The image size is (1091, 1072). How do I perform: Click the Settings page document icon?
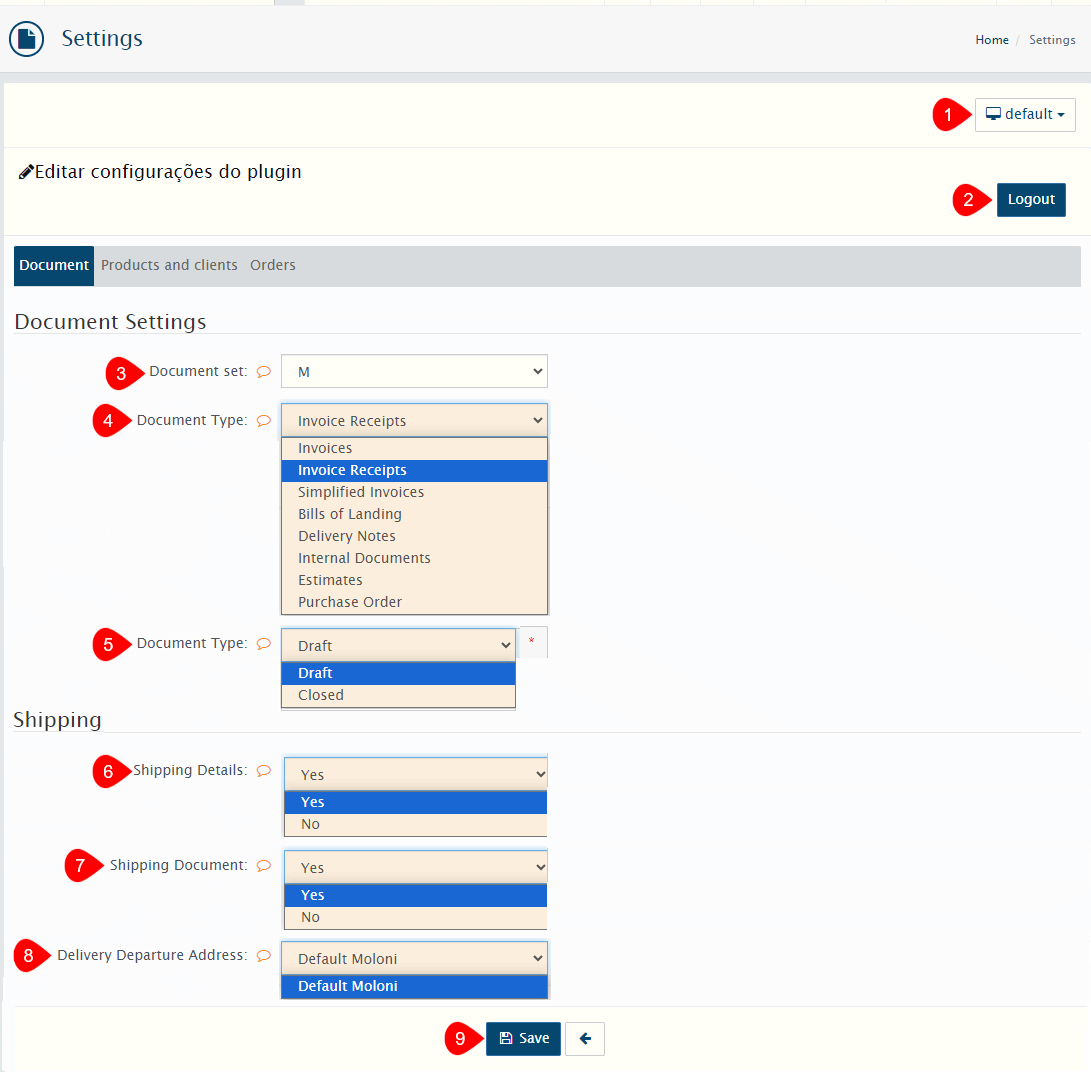point(26,39)
